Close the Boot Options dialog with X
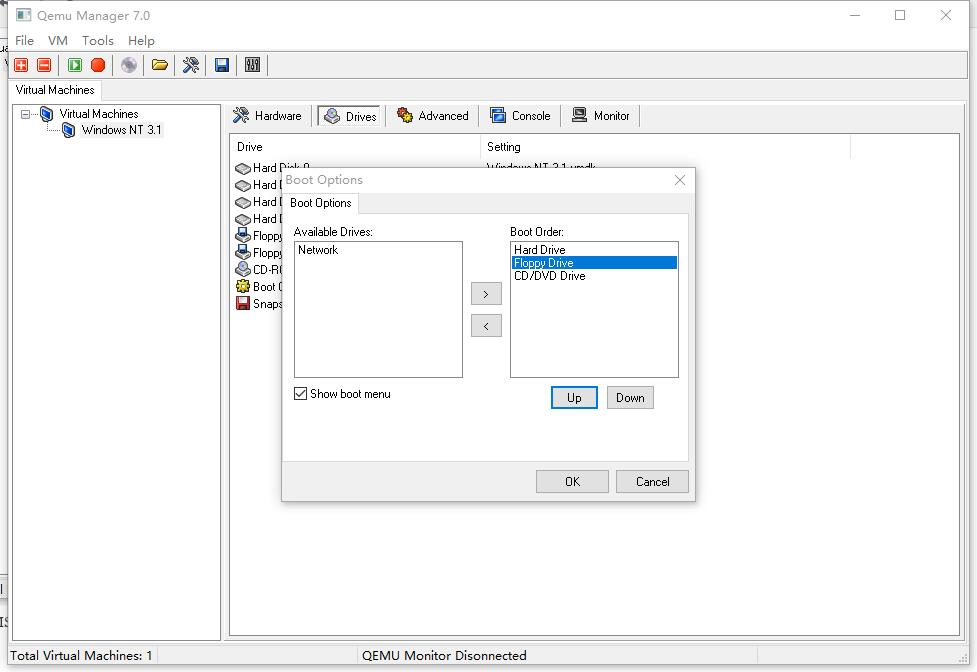The width and height of the screenshot is (977, 672). point(680,180)
